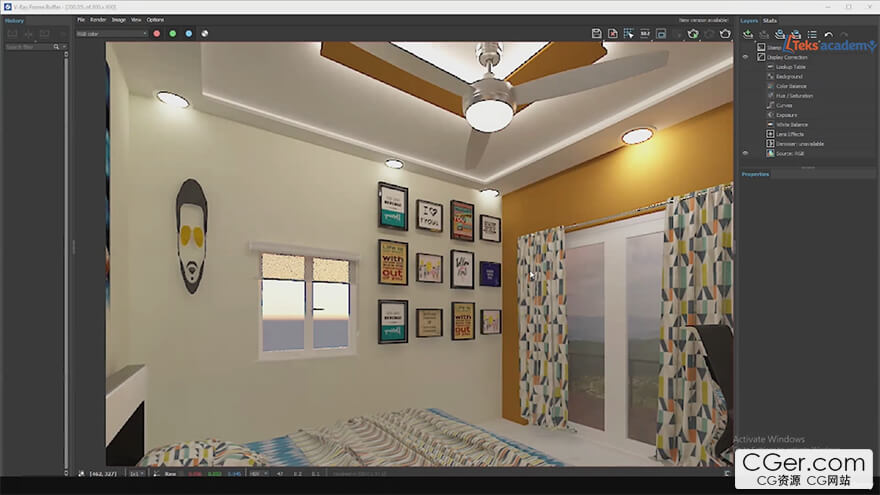Click the final render teapot icon
Viewport: 880px width, 495px height.
(726, 33)
